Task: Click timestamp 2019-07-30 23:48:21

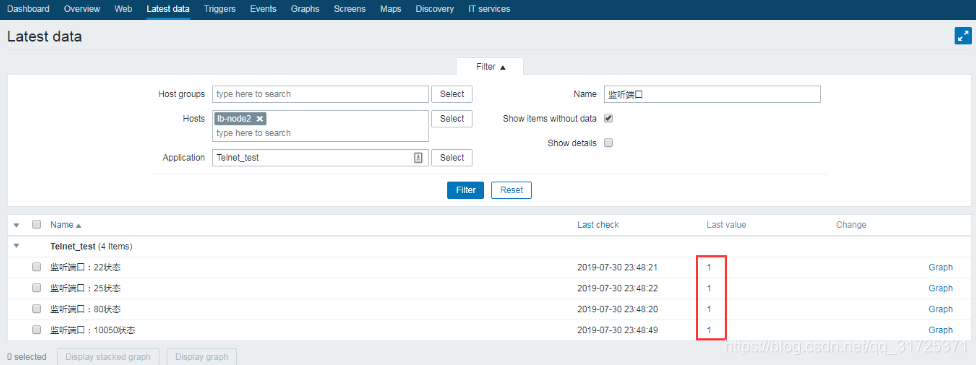Action: [617, 267]
